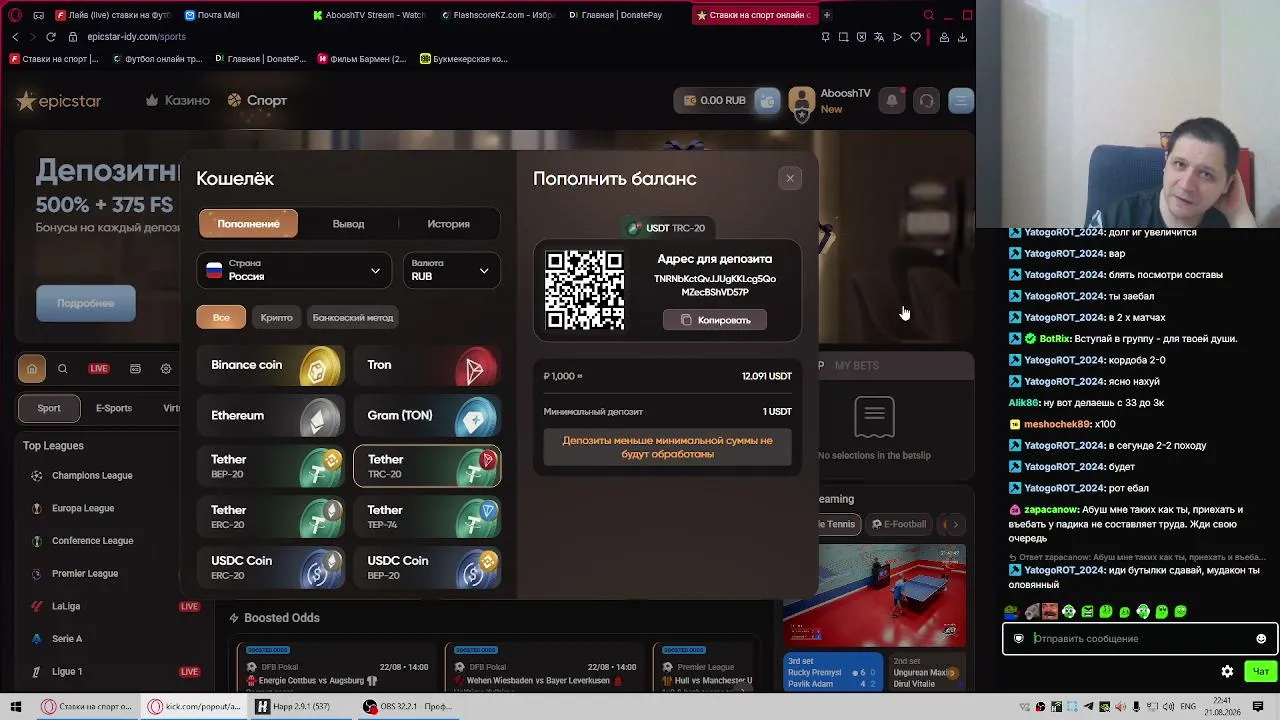Viewport: 1280px width, 720px height.
Task: Add this page to browser favorites (heart)
Action: coord(915,37)
